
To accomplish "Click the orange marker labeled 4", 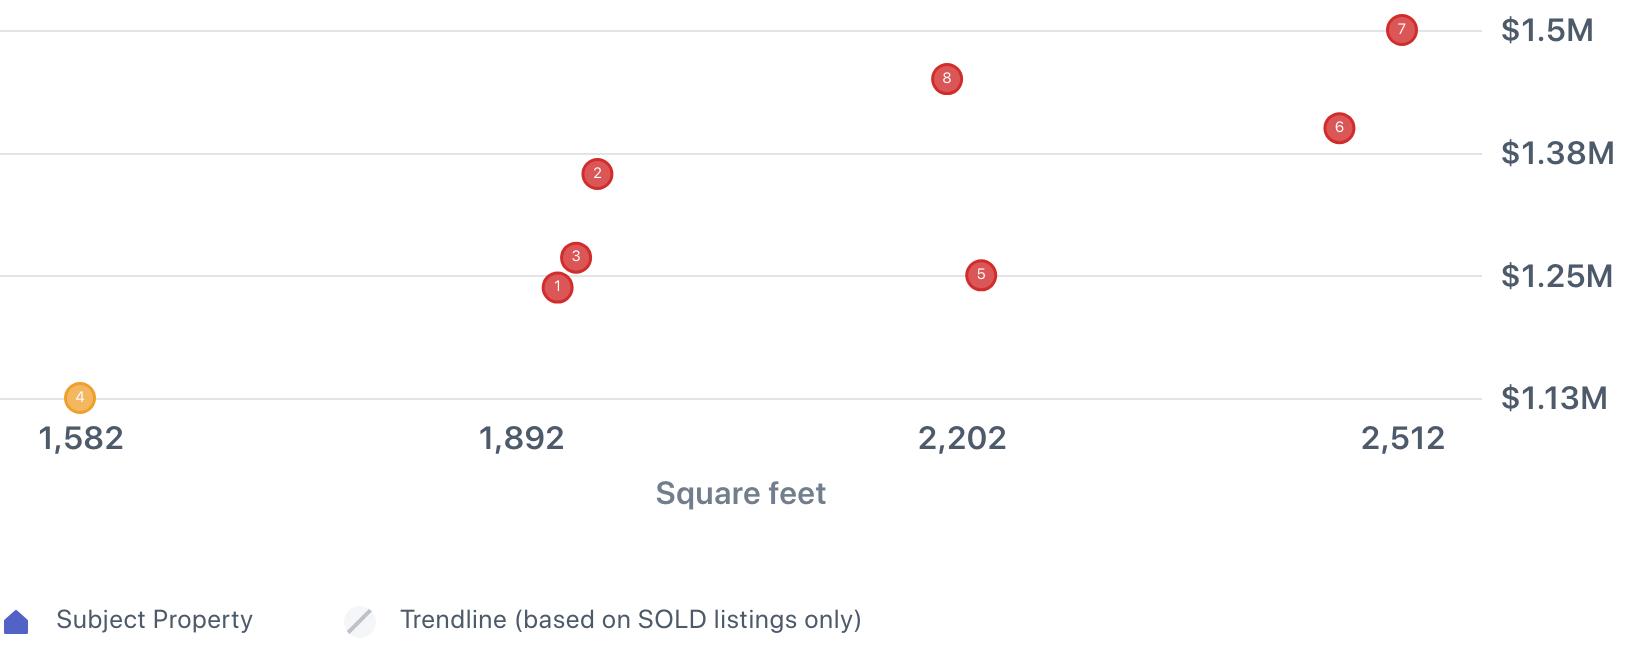I will click(80, 398).
